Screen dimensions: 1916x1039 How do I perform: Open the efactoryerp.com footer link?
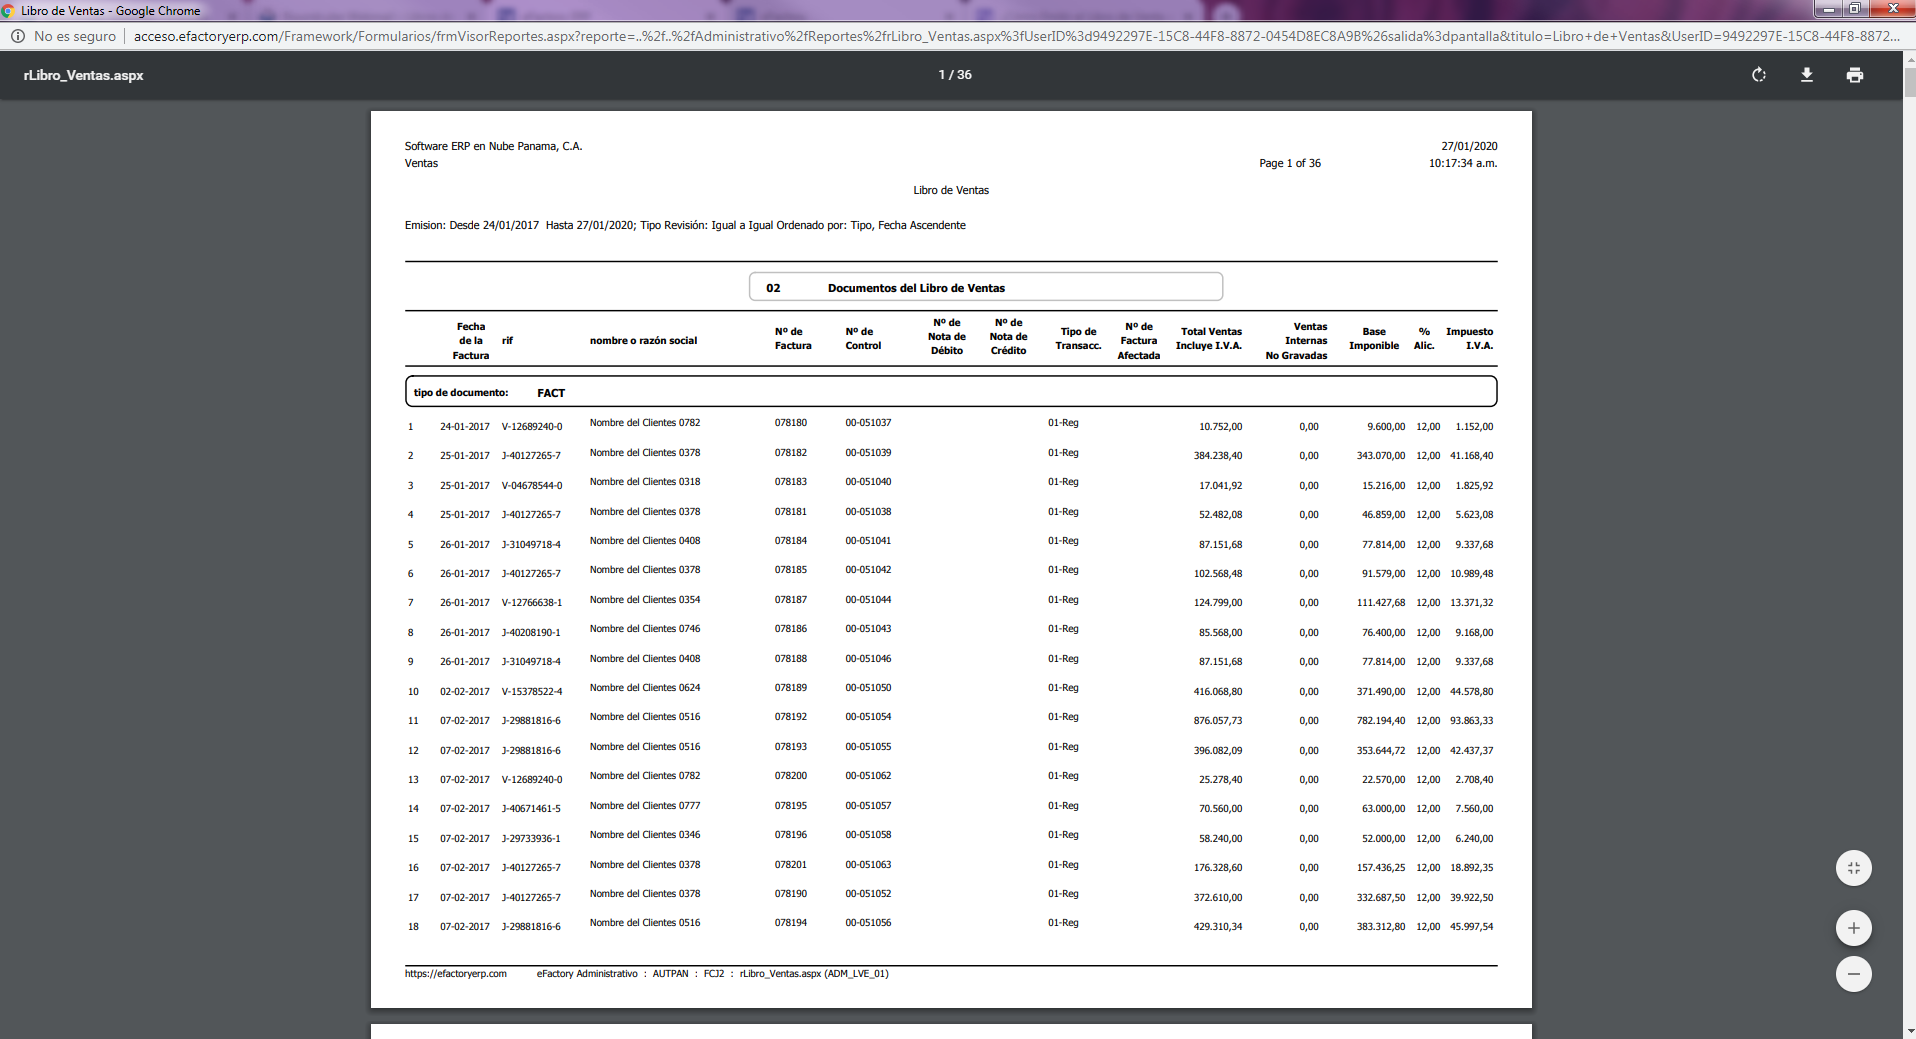[x=455, y=974]
